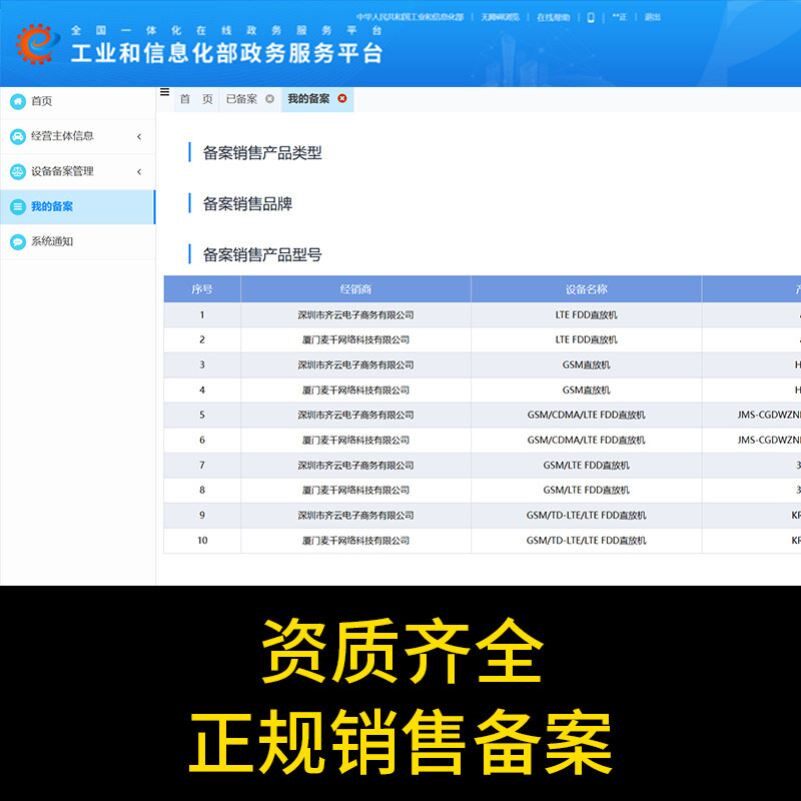Close the 已备案 tab with its gray x
This screenshot has width=801, height=801.
[x=270, y=99]
